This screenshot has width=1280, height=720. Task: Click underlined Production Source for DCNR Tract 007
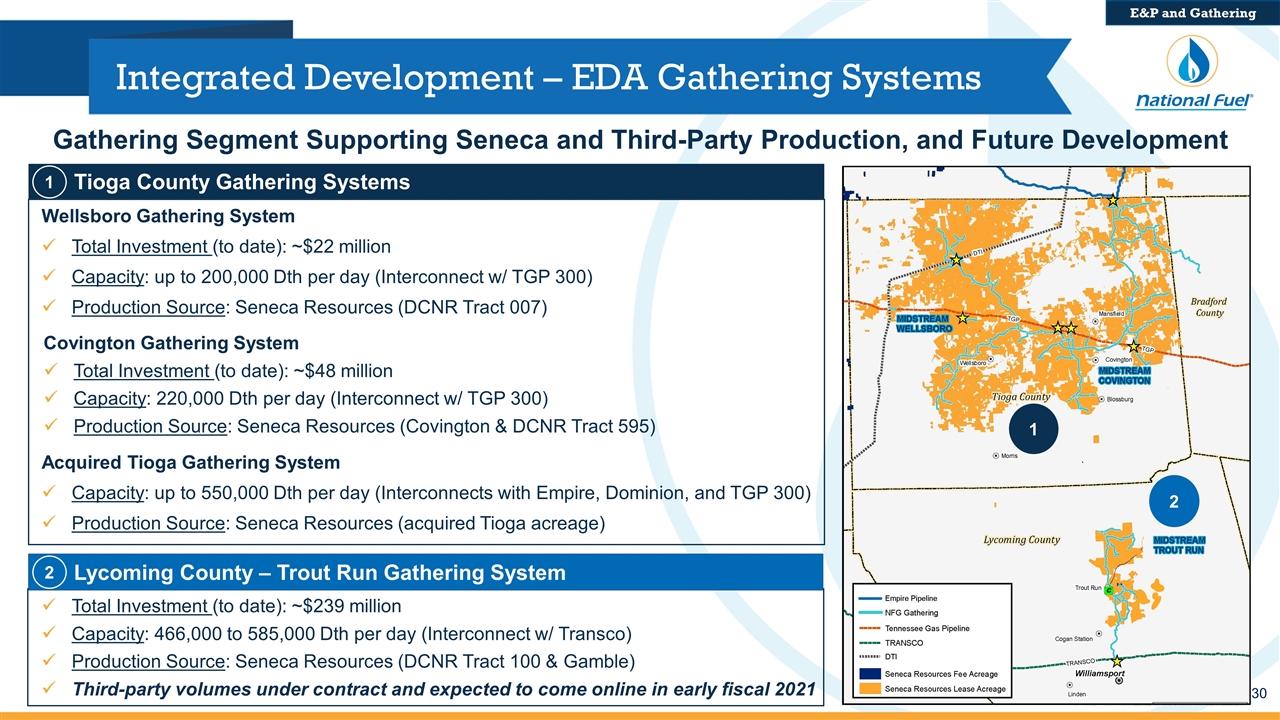(149, 307)
